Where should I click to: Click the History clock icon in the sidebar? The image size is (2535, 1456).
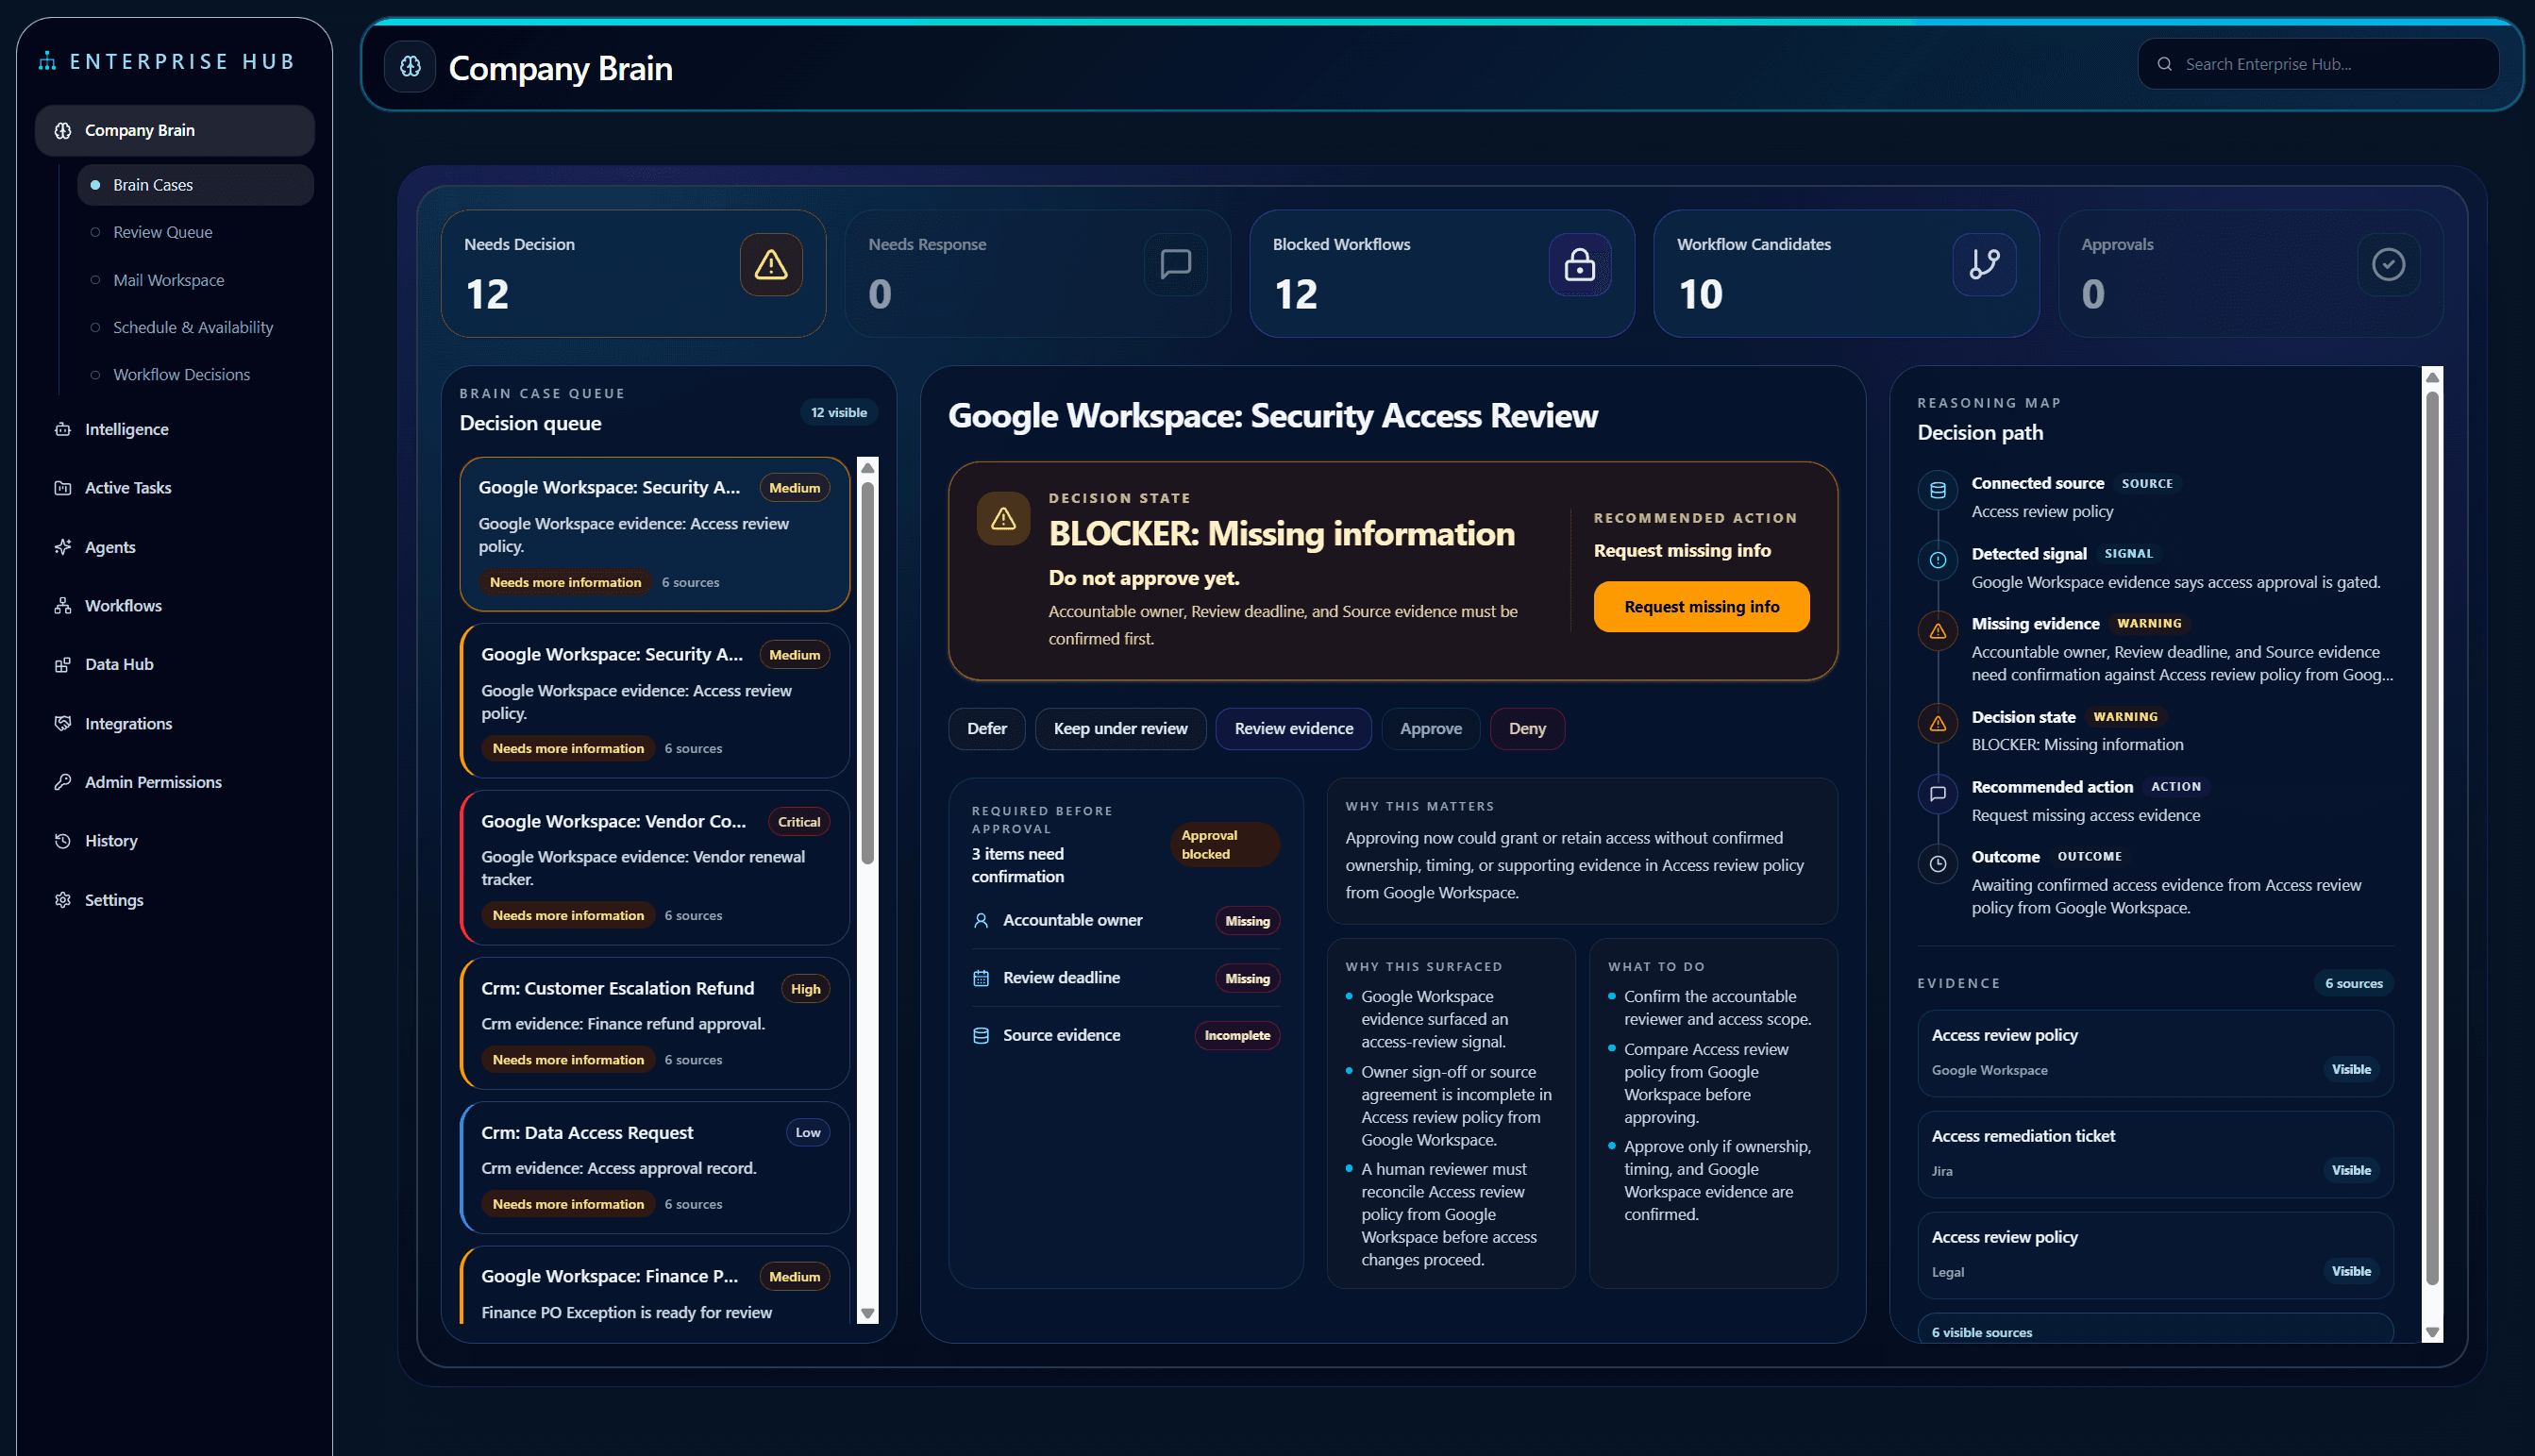pos(63,841)
